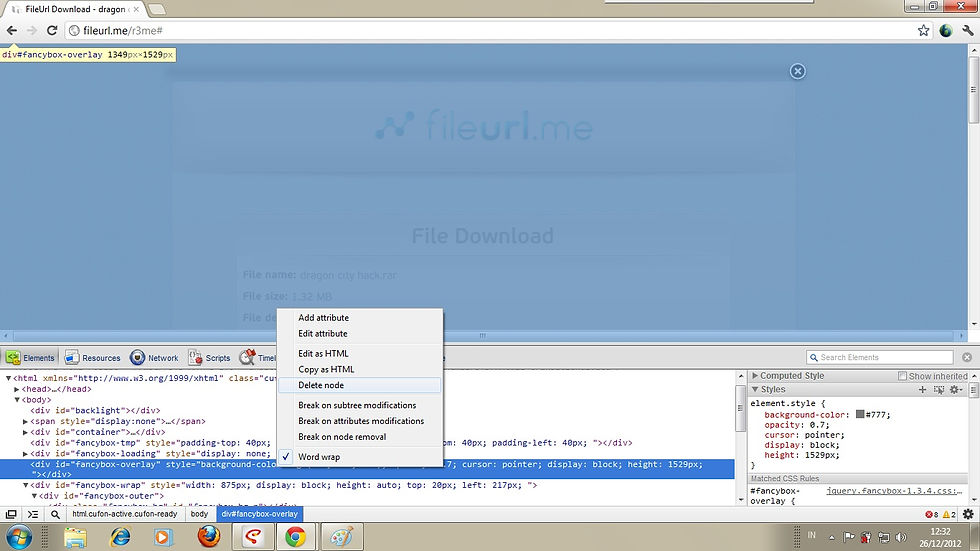Open Windows Explorer from the taskbar
This screenshot has width=980, height=551.
(75, 537)
